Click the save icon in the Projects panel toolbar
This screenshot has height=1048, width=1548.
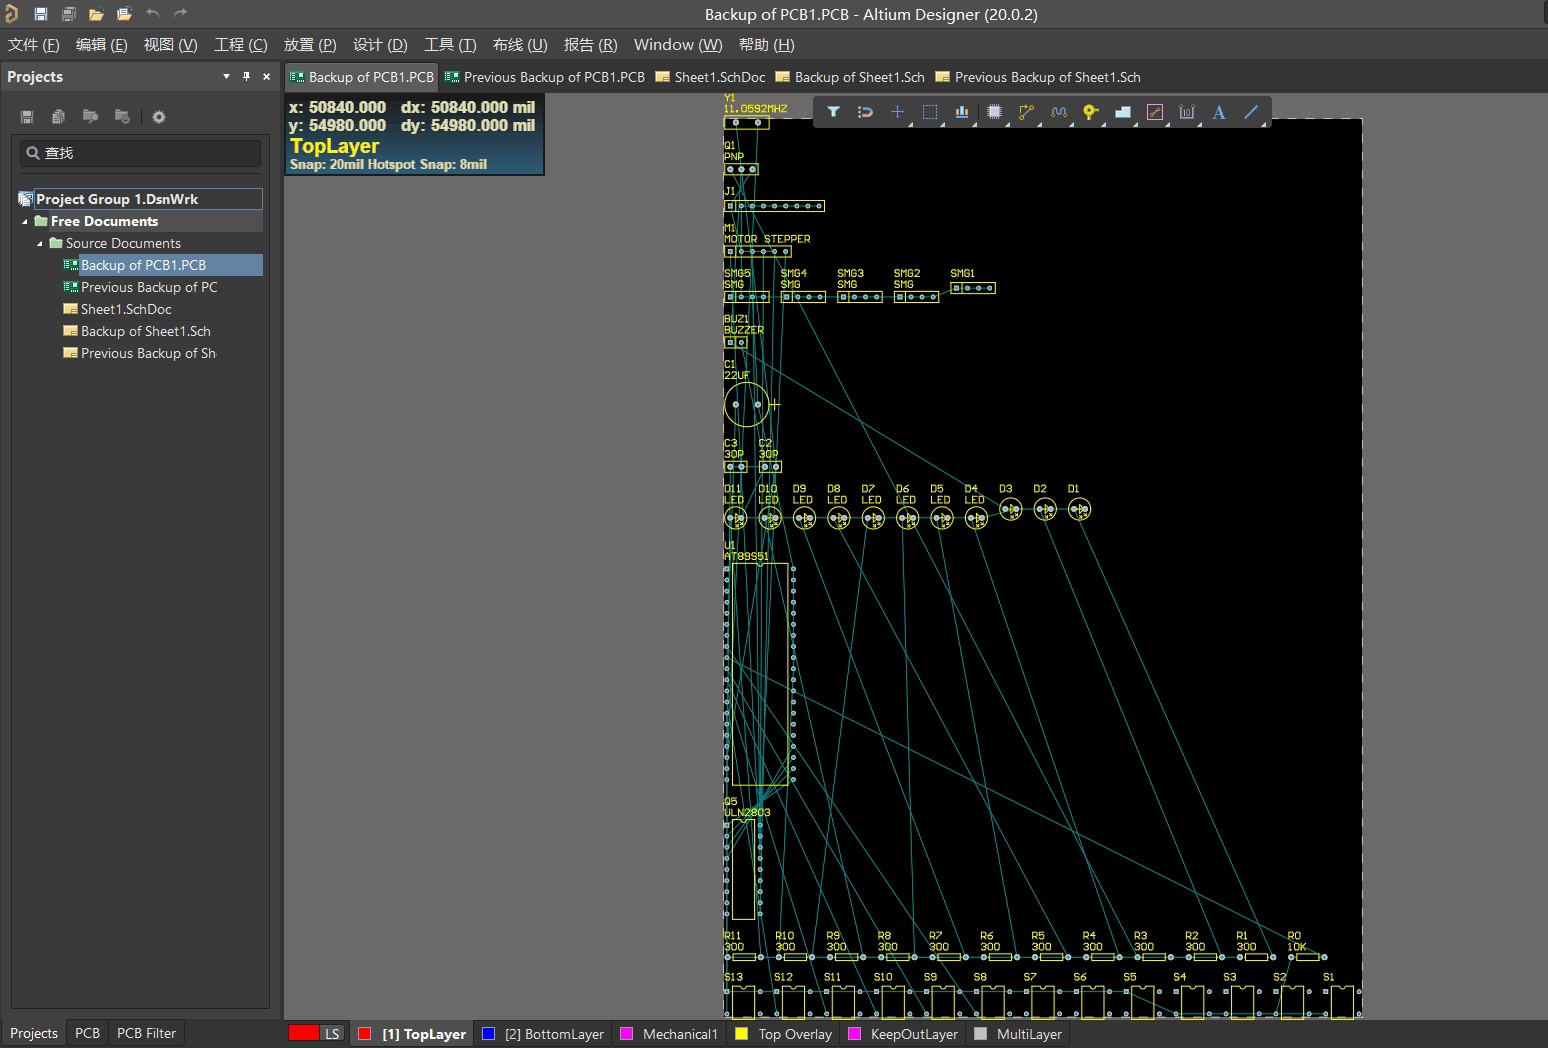(27, 117)
